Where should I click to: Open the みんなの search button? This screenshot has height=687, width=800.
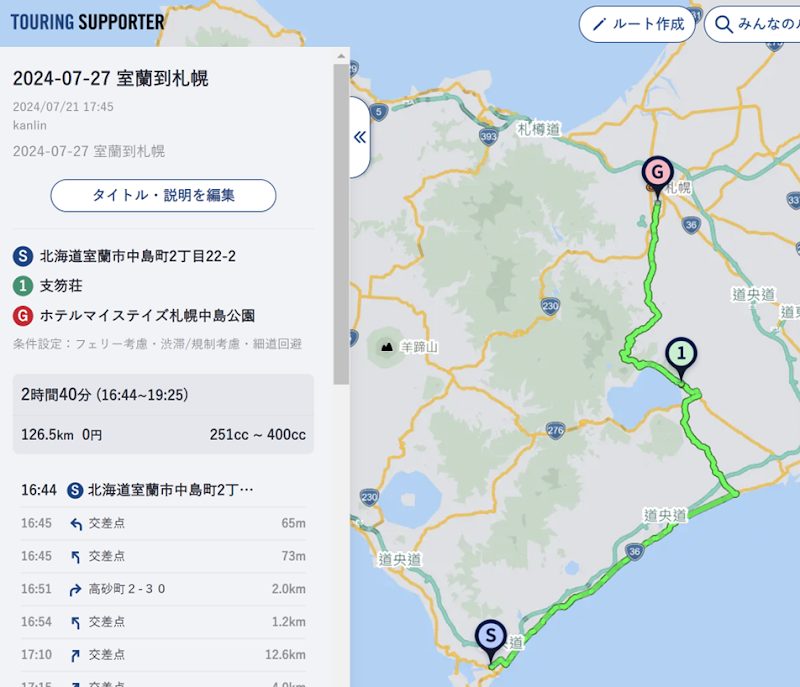coord(751,24)
